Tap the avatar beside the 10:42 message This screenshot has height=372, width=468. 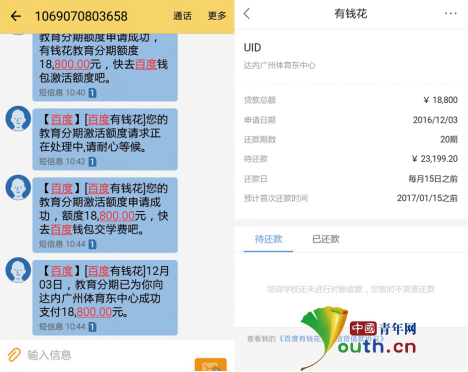pyautogui.click(x=18, y=119)
